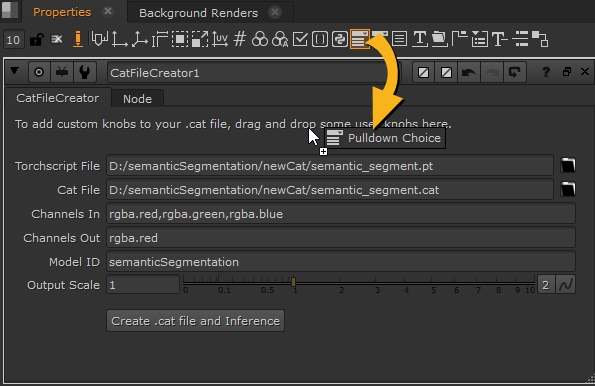Open the Background Renders tab
The image size is (595, 386).
click(198, 13)
